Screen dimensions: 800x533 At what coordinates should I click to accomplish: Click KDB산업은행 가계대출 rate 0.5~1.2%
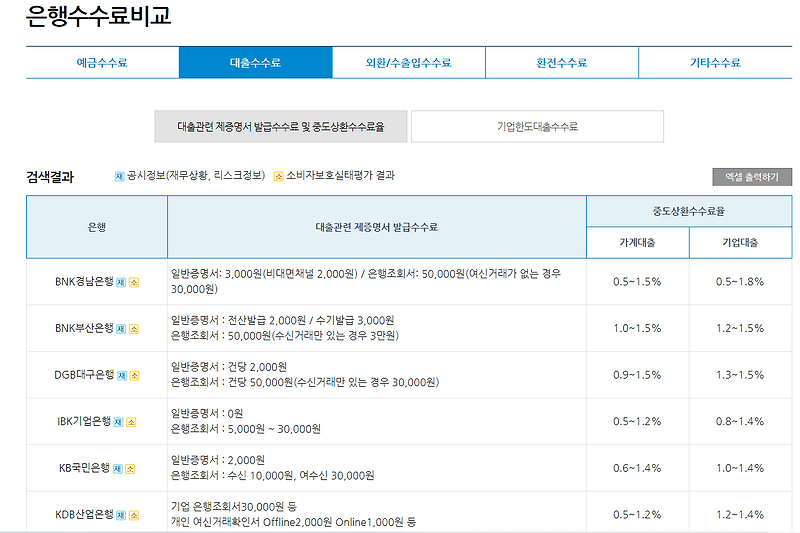click(x=637, y=514)
